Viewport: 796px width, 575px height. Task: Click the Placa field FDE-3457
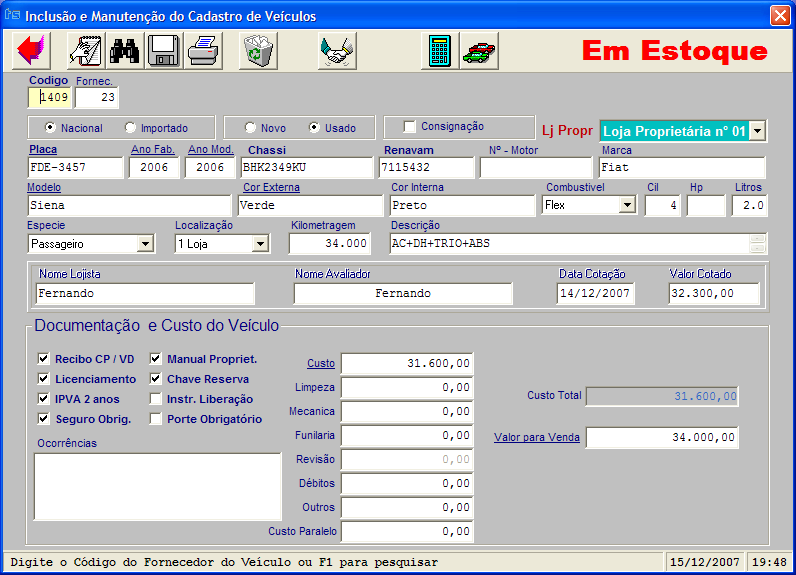pyautogui.click(x=75, y=167)
